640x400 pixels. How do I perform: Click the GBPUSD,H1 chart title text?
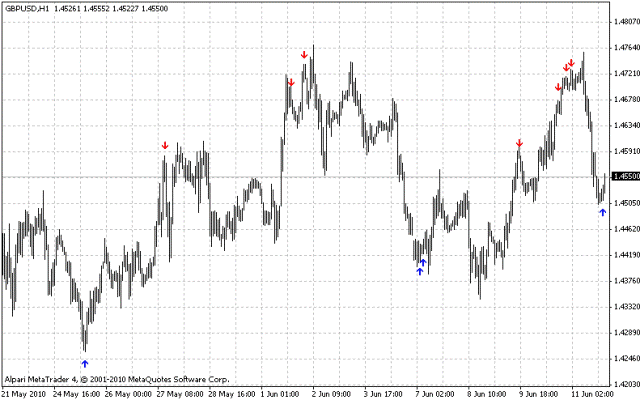point(26,7)
